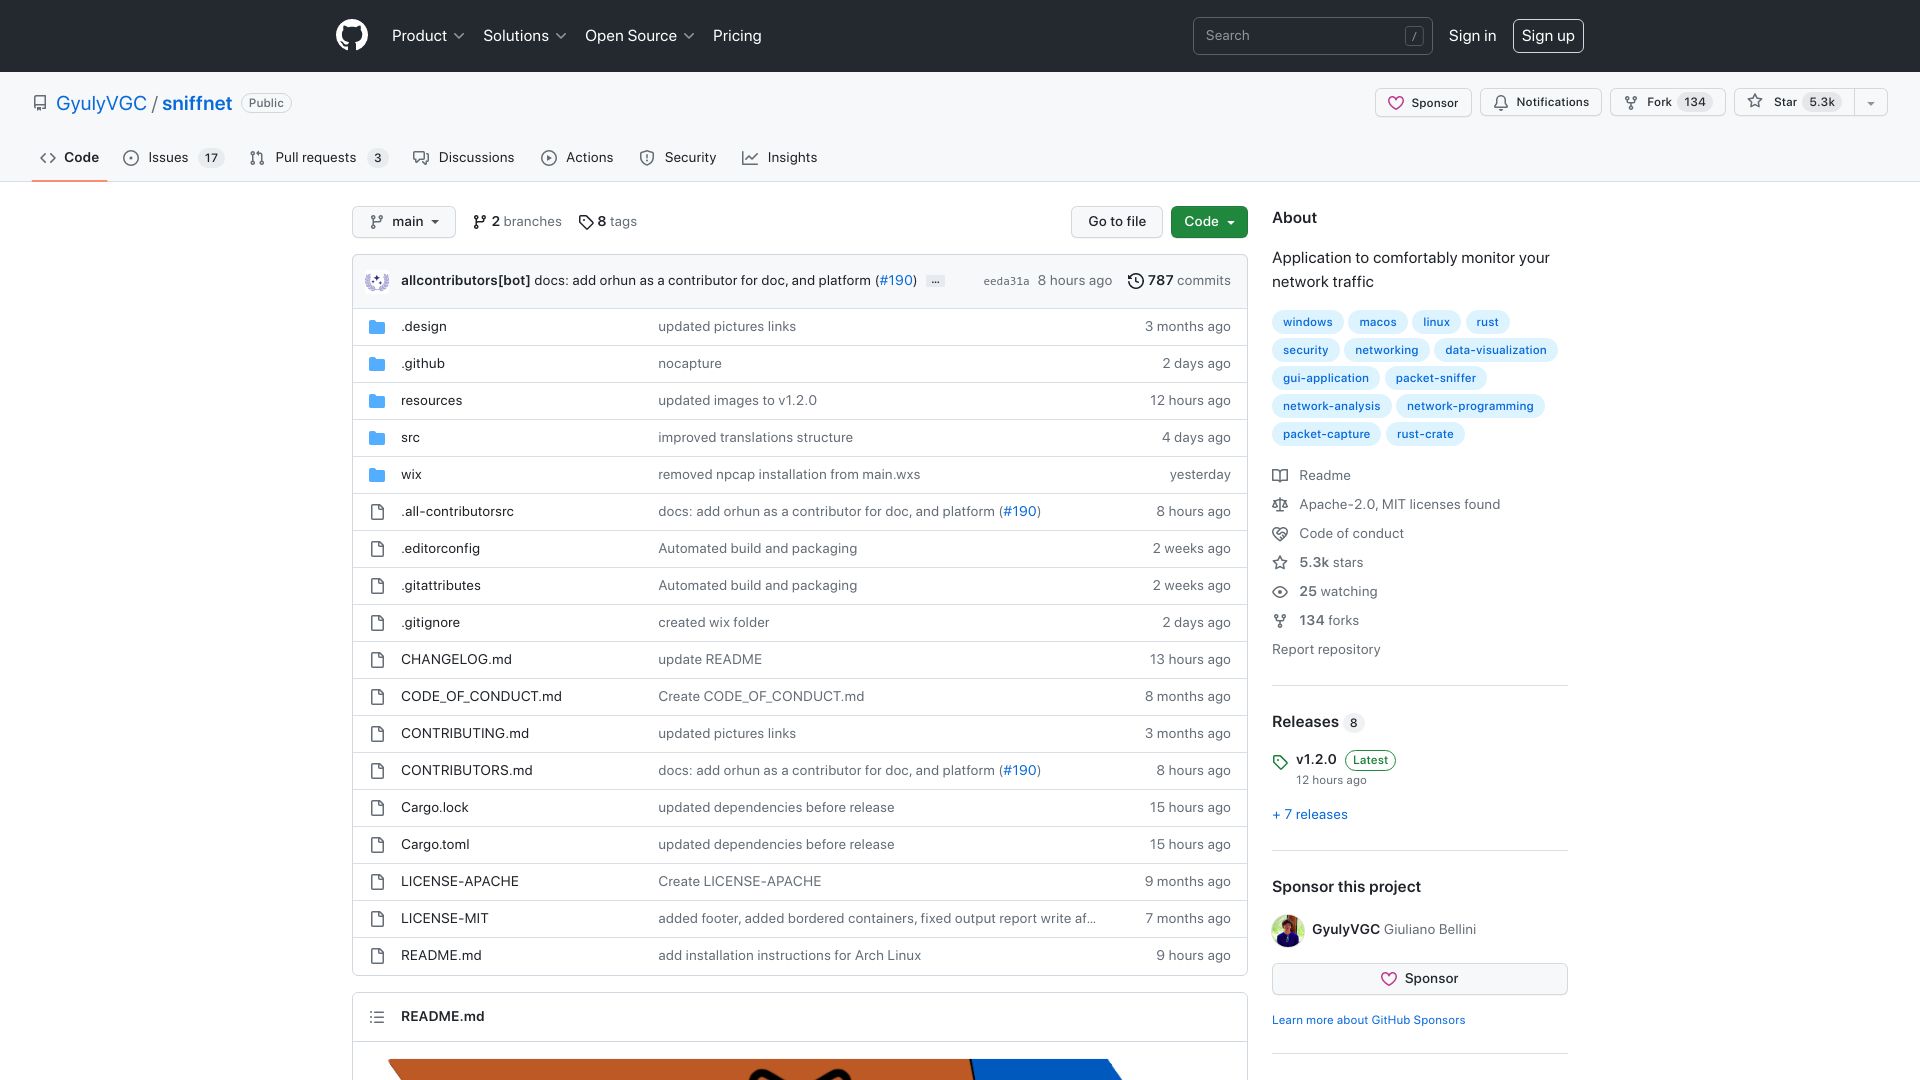Image resolution: width=1920 pixels, height=1080 pixels.
Task: View the 8 tags link
Action: pyautogui.click(x=608, y=222)
